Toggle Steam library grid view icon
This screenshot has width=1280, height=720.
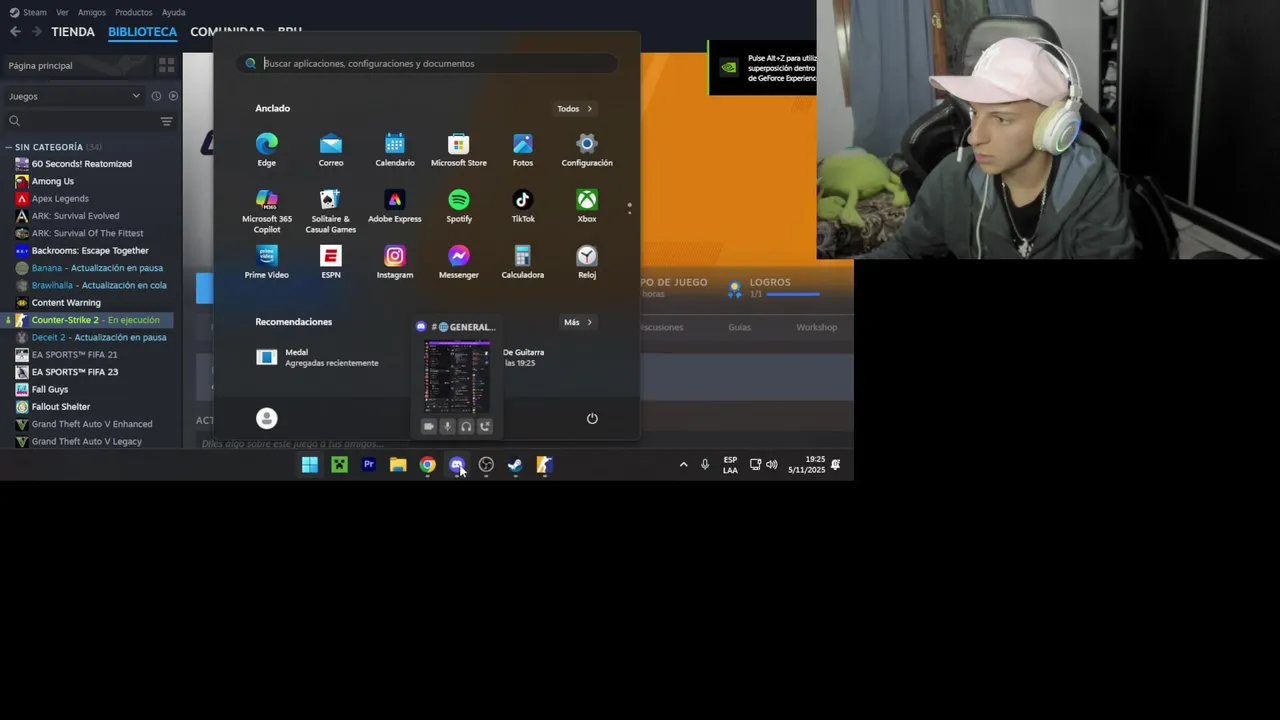coord(167,65)
